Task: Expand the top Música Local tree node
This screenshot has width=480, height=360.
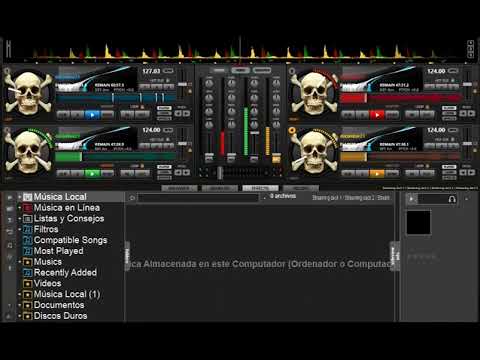Action: pyautogui.click(x=20, y=197)
